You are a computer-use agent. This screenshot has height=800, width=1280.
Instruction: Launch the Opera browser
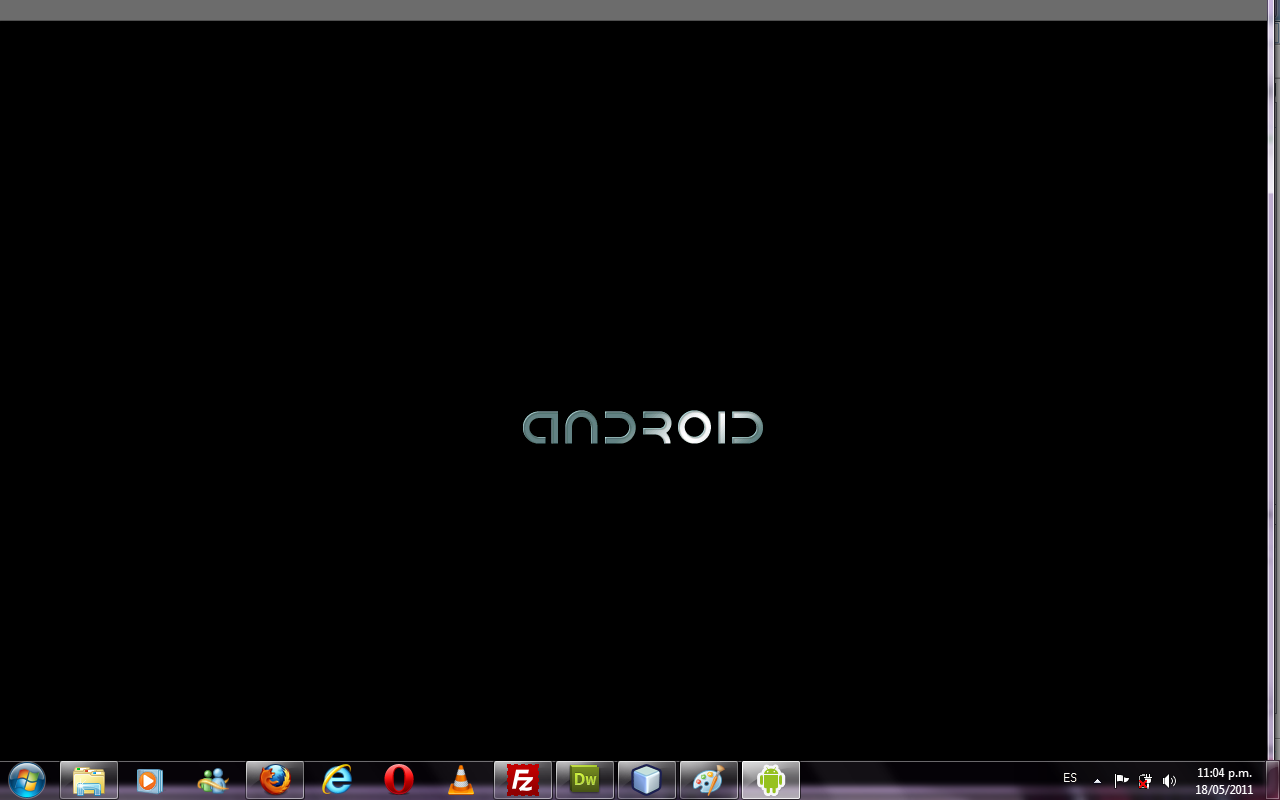point(399,780)
